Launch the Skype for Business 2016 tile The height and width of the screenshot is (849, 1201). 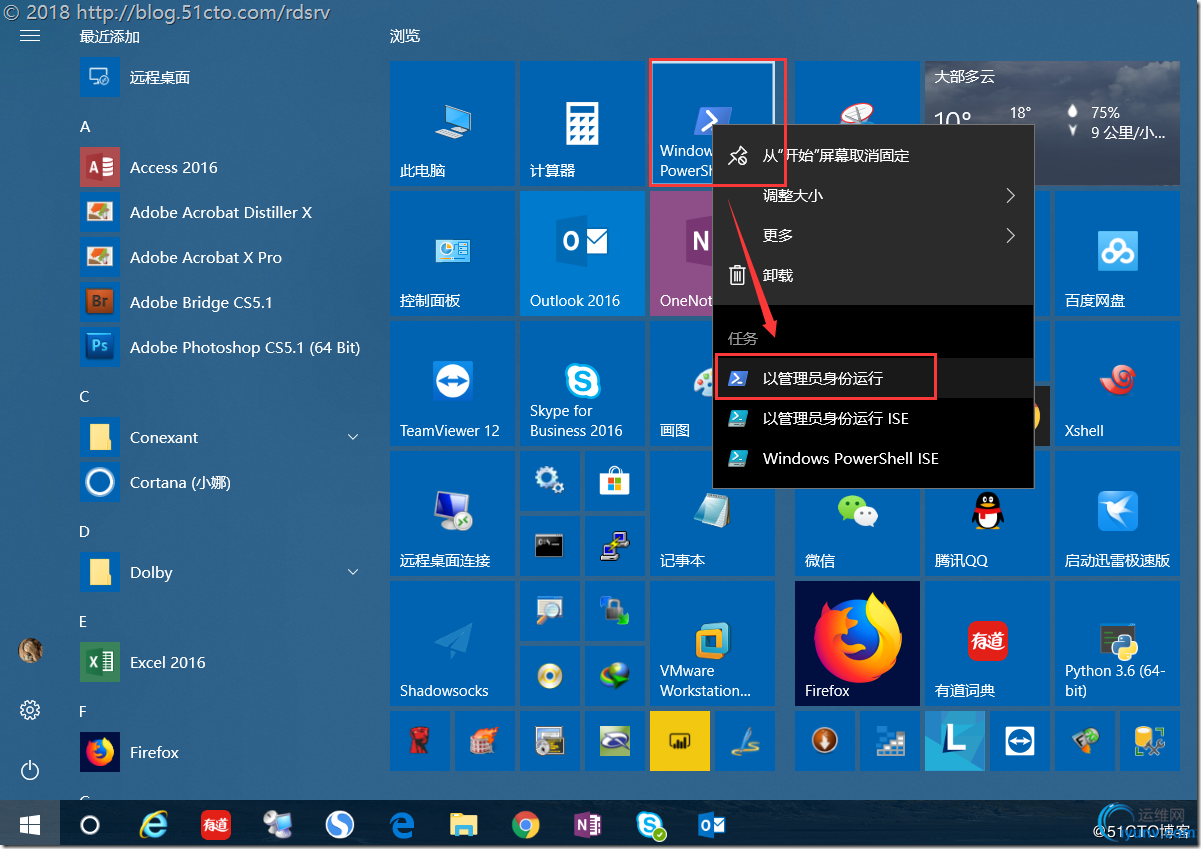(582, 384)
